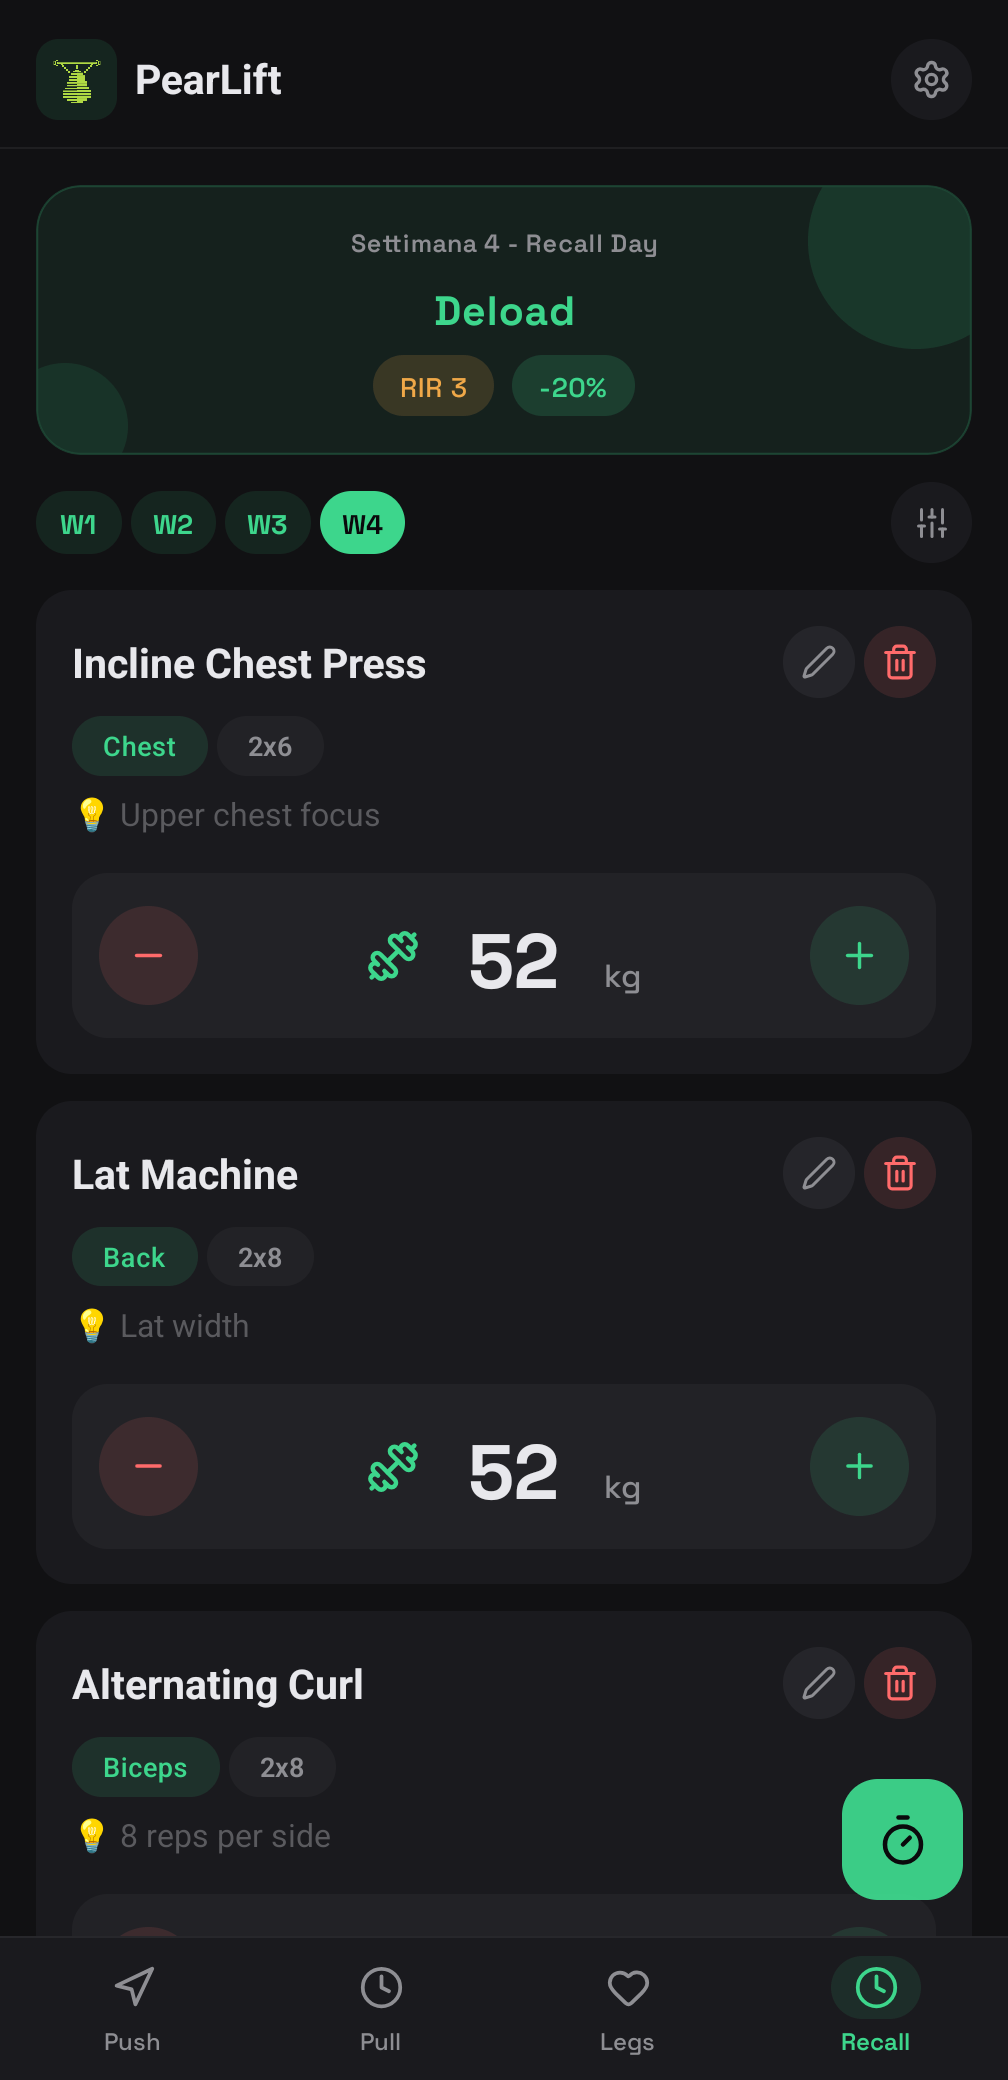
Task: Edit the Incline Chest Press exercise
Action: point(818,662)
